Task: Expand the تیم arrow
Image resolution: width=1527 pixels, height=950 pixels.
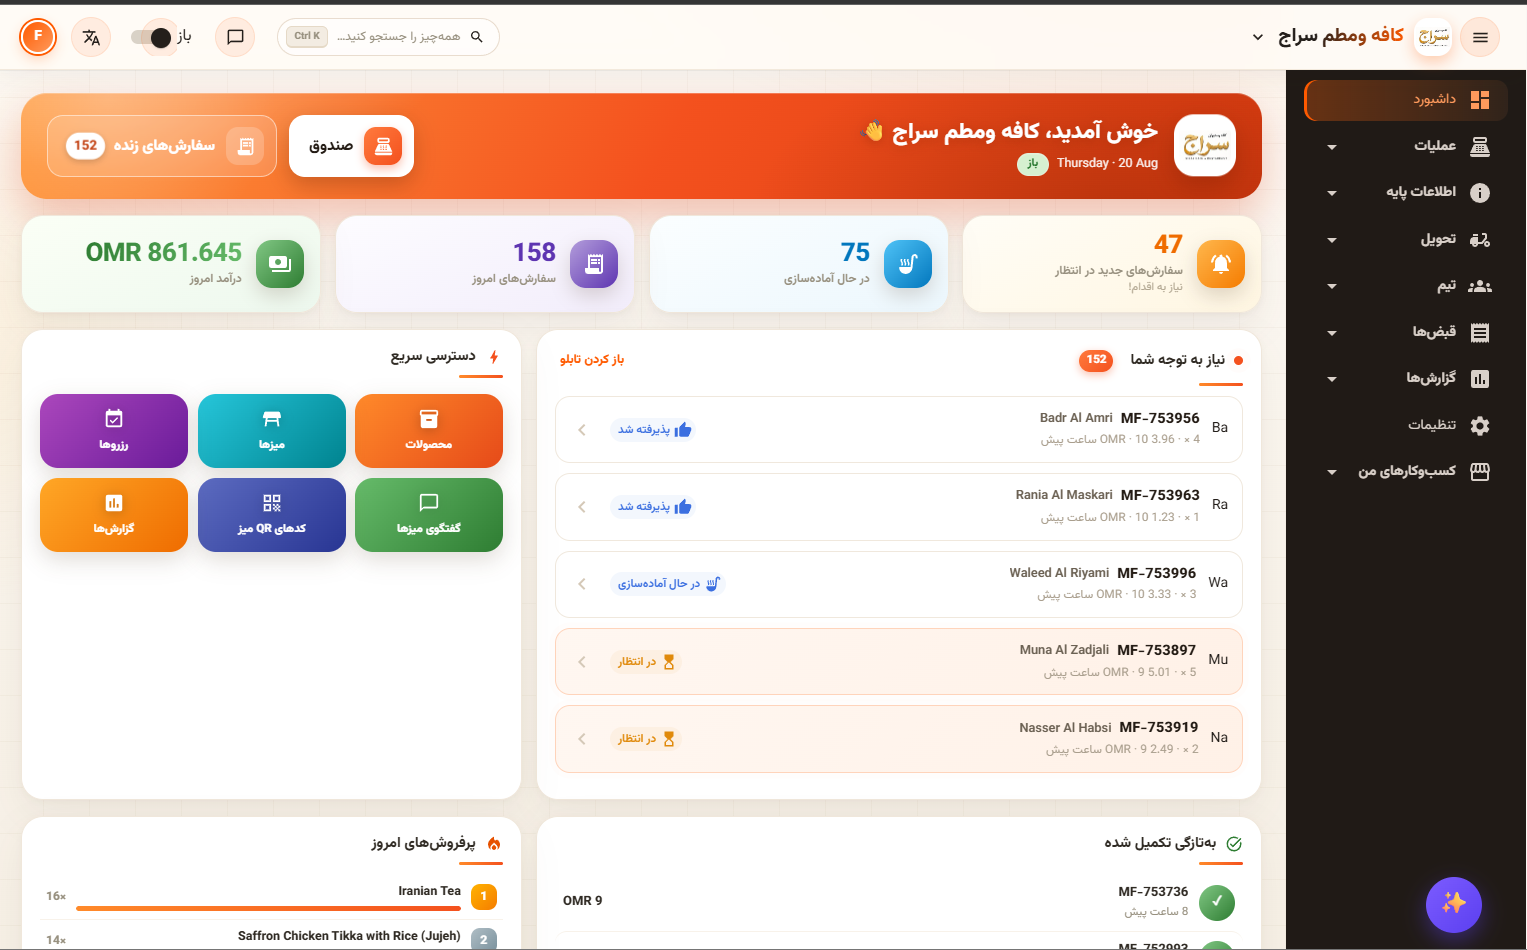Action: [1331, 286]
